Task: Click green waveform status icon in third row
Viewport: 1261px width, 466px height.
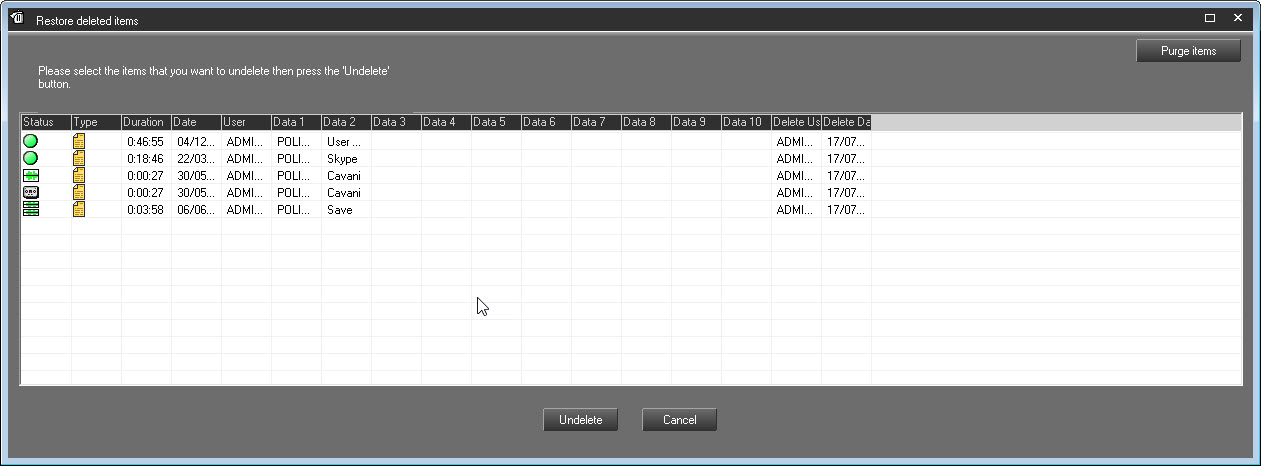Action: [x=31, y=175]
